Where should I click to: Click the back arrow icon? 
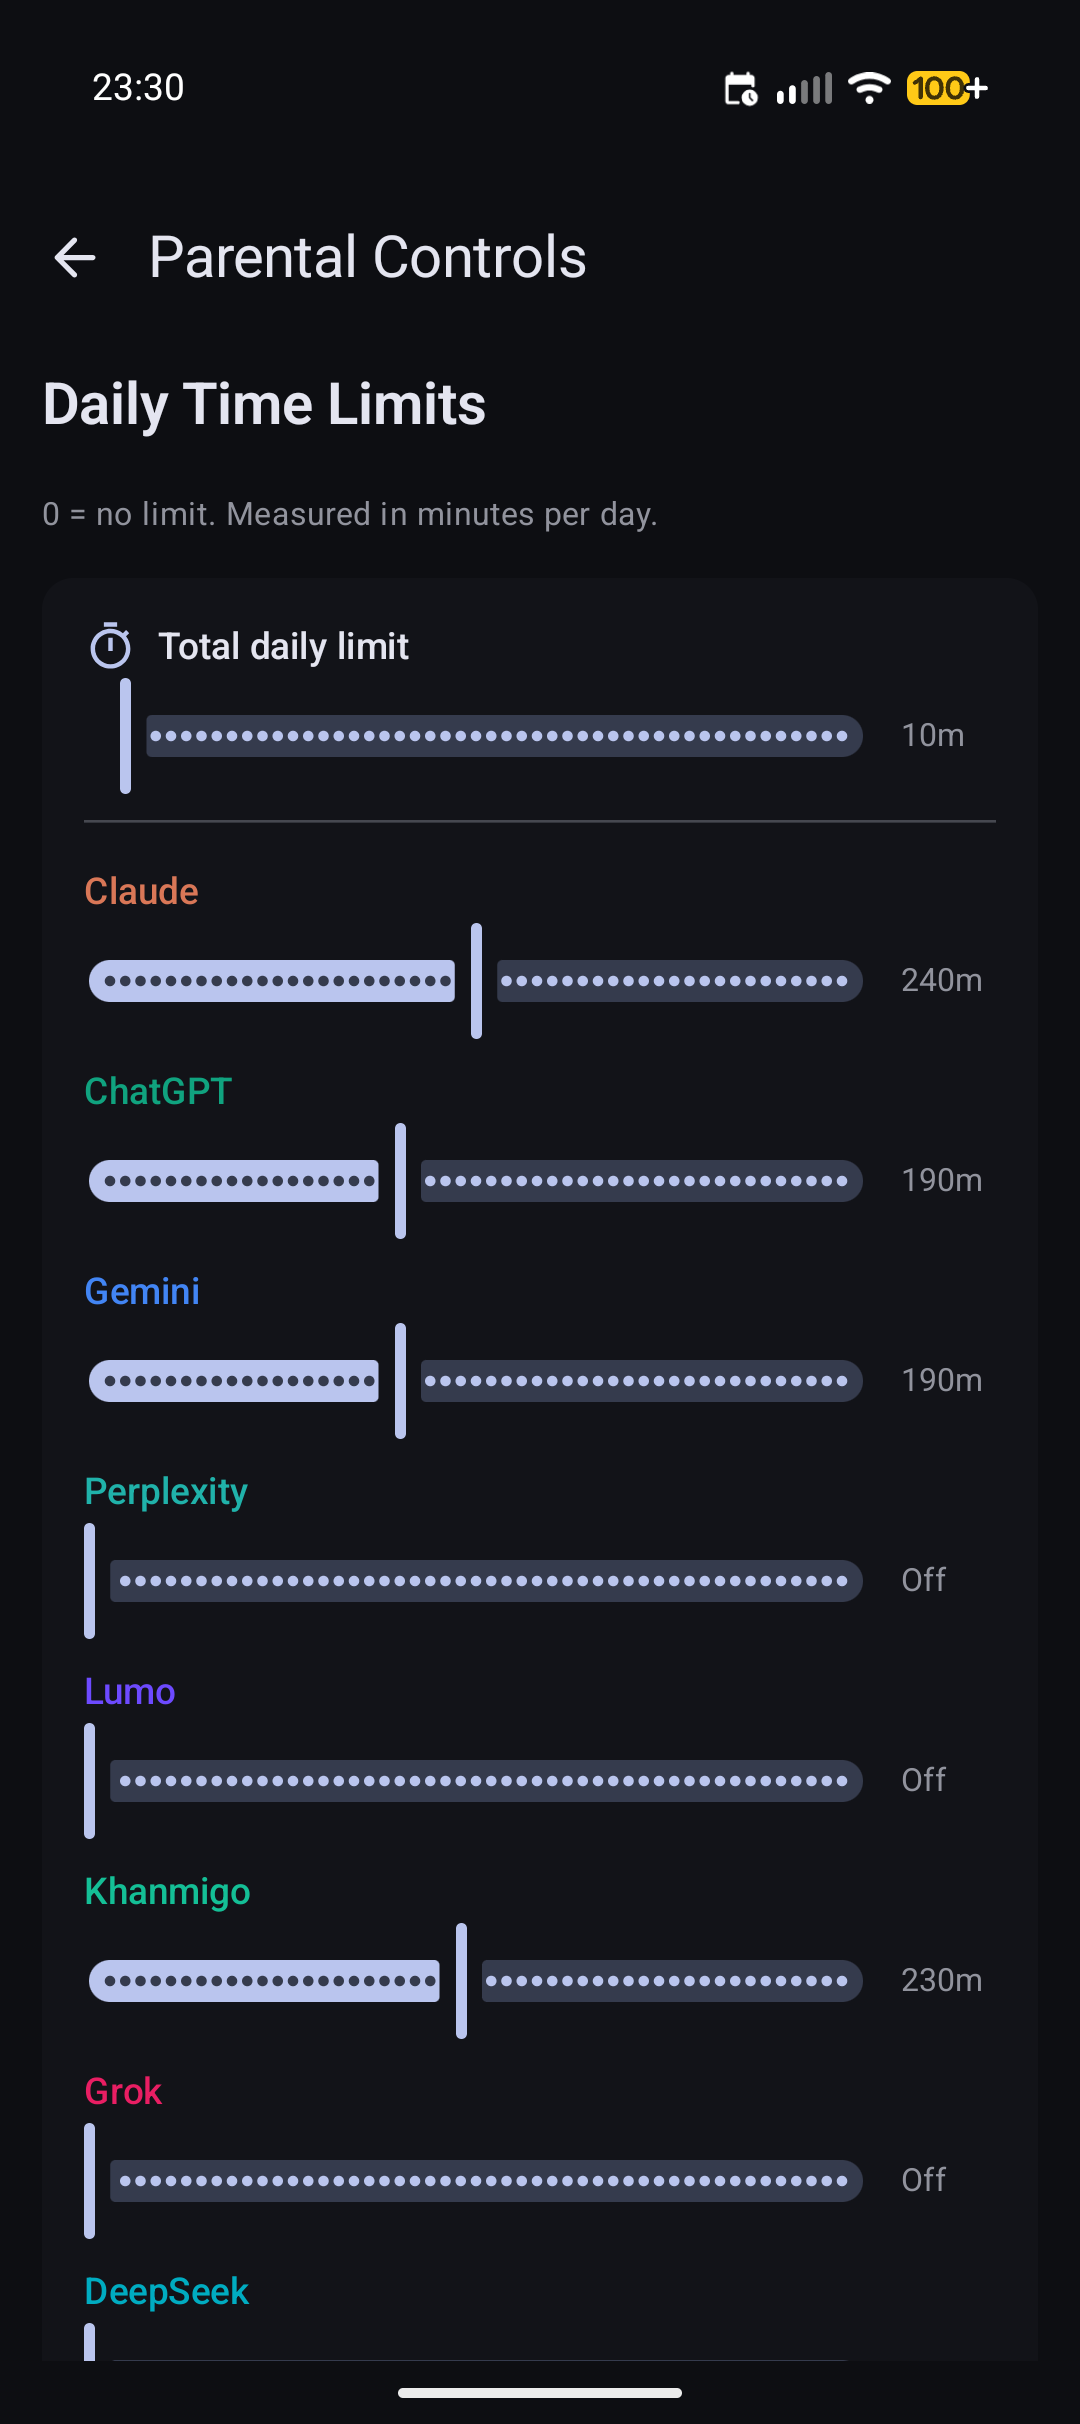click(x=75, y=257)
